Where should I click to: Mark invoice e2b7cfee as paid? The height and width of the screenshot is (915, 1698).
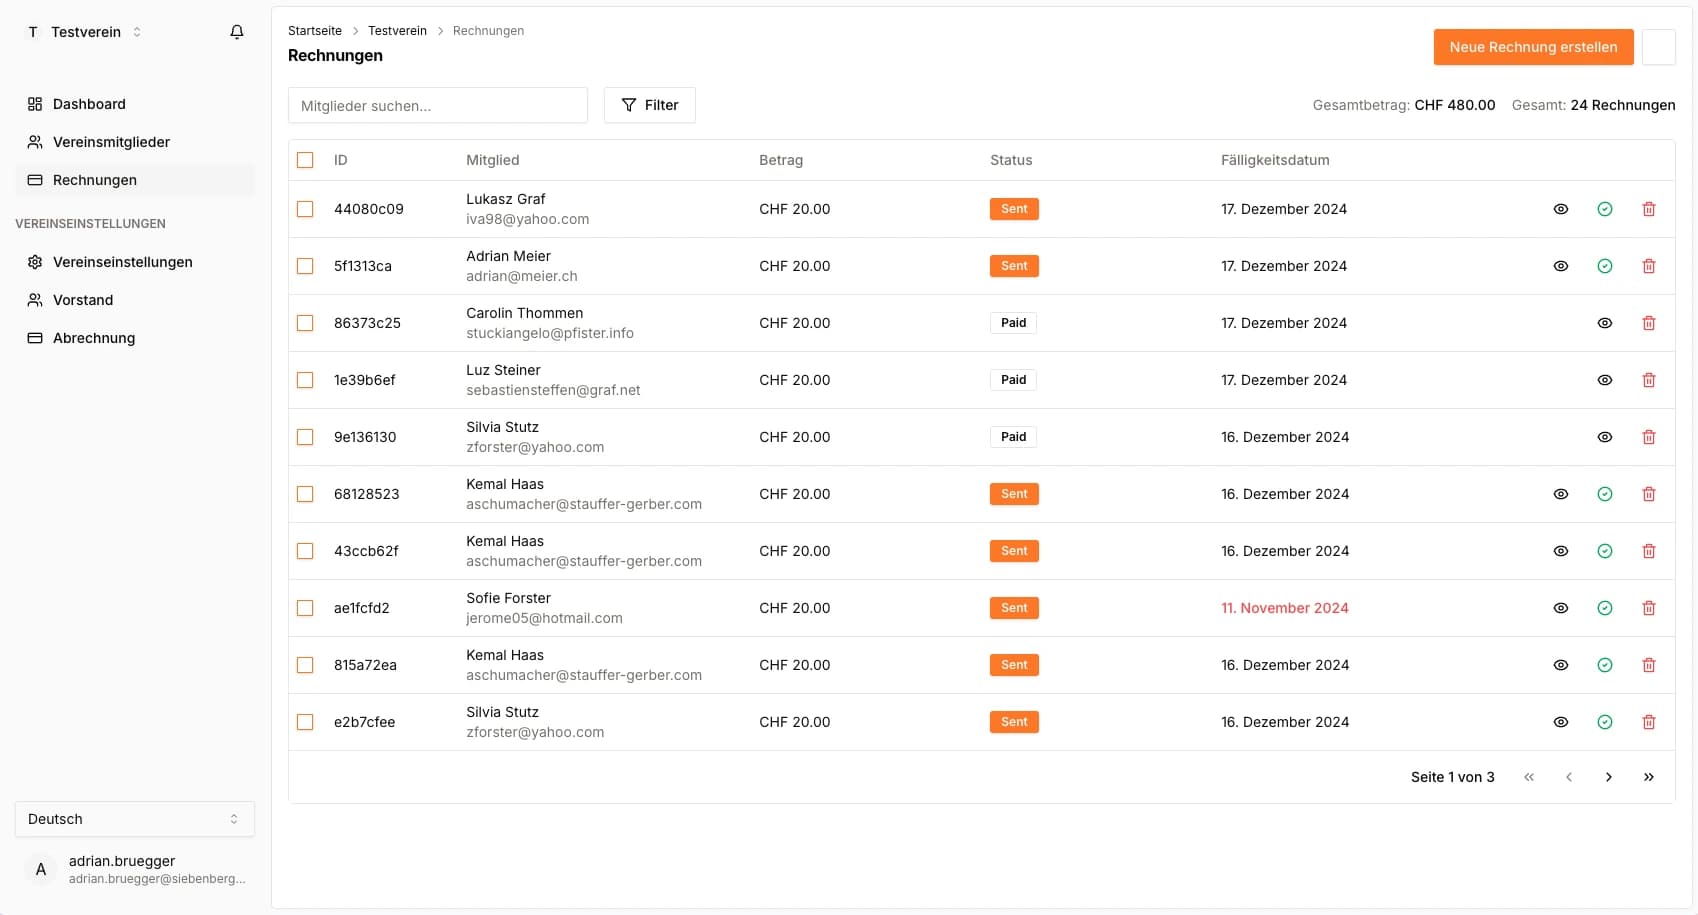click(1605, 722)
